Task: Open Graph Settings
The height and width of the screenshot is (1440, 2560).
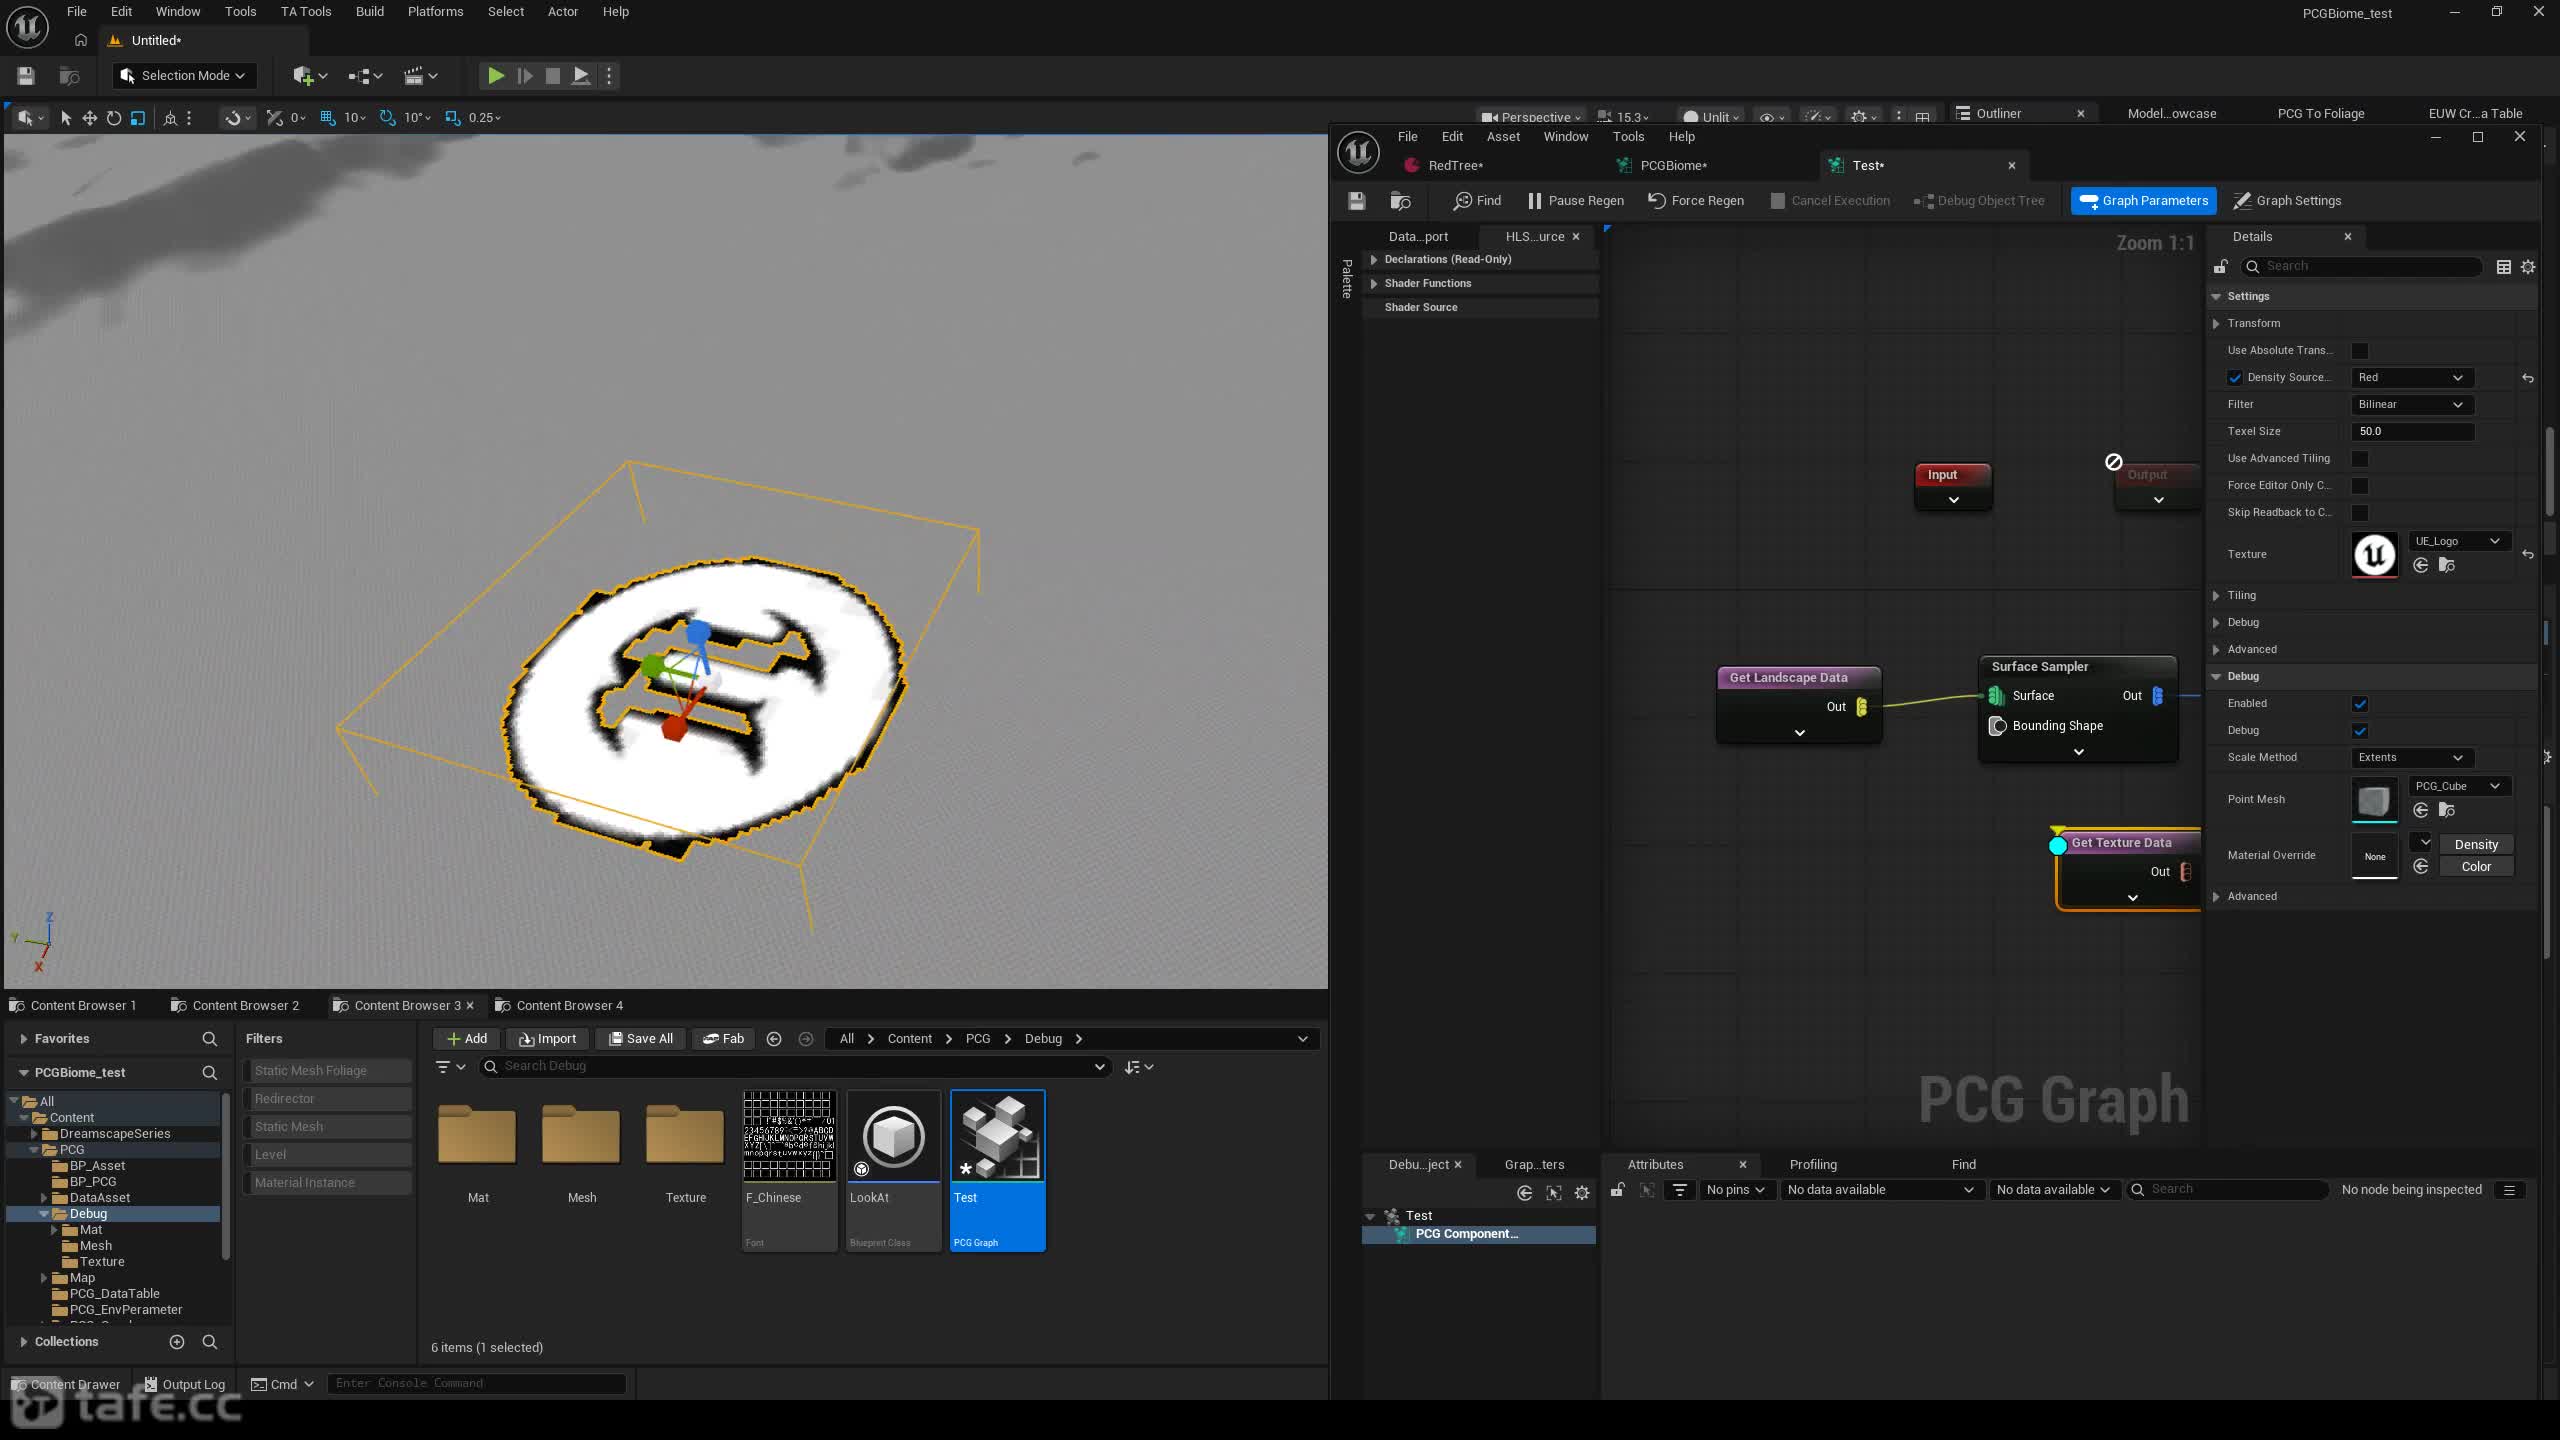Action: tap(2287, 201)
